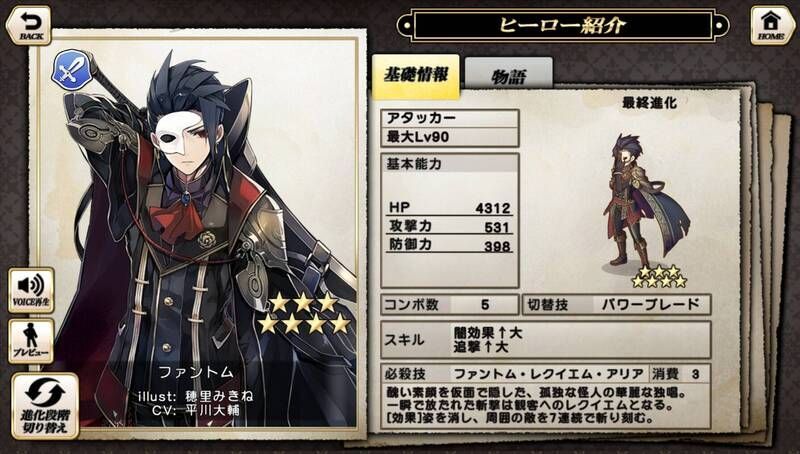Click the seven gold stars on portrait
Screen dimensions: 800x454
[x=304, y=313]
